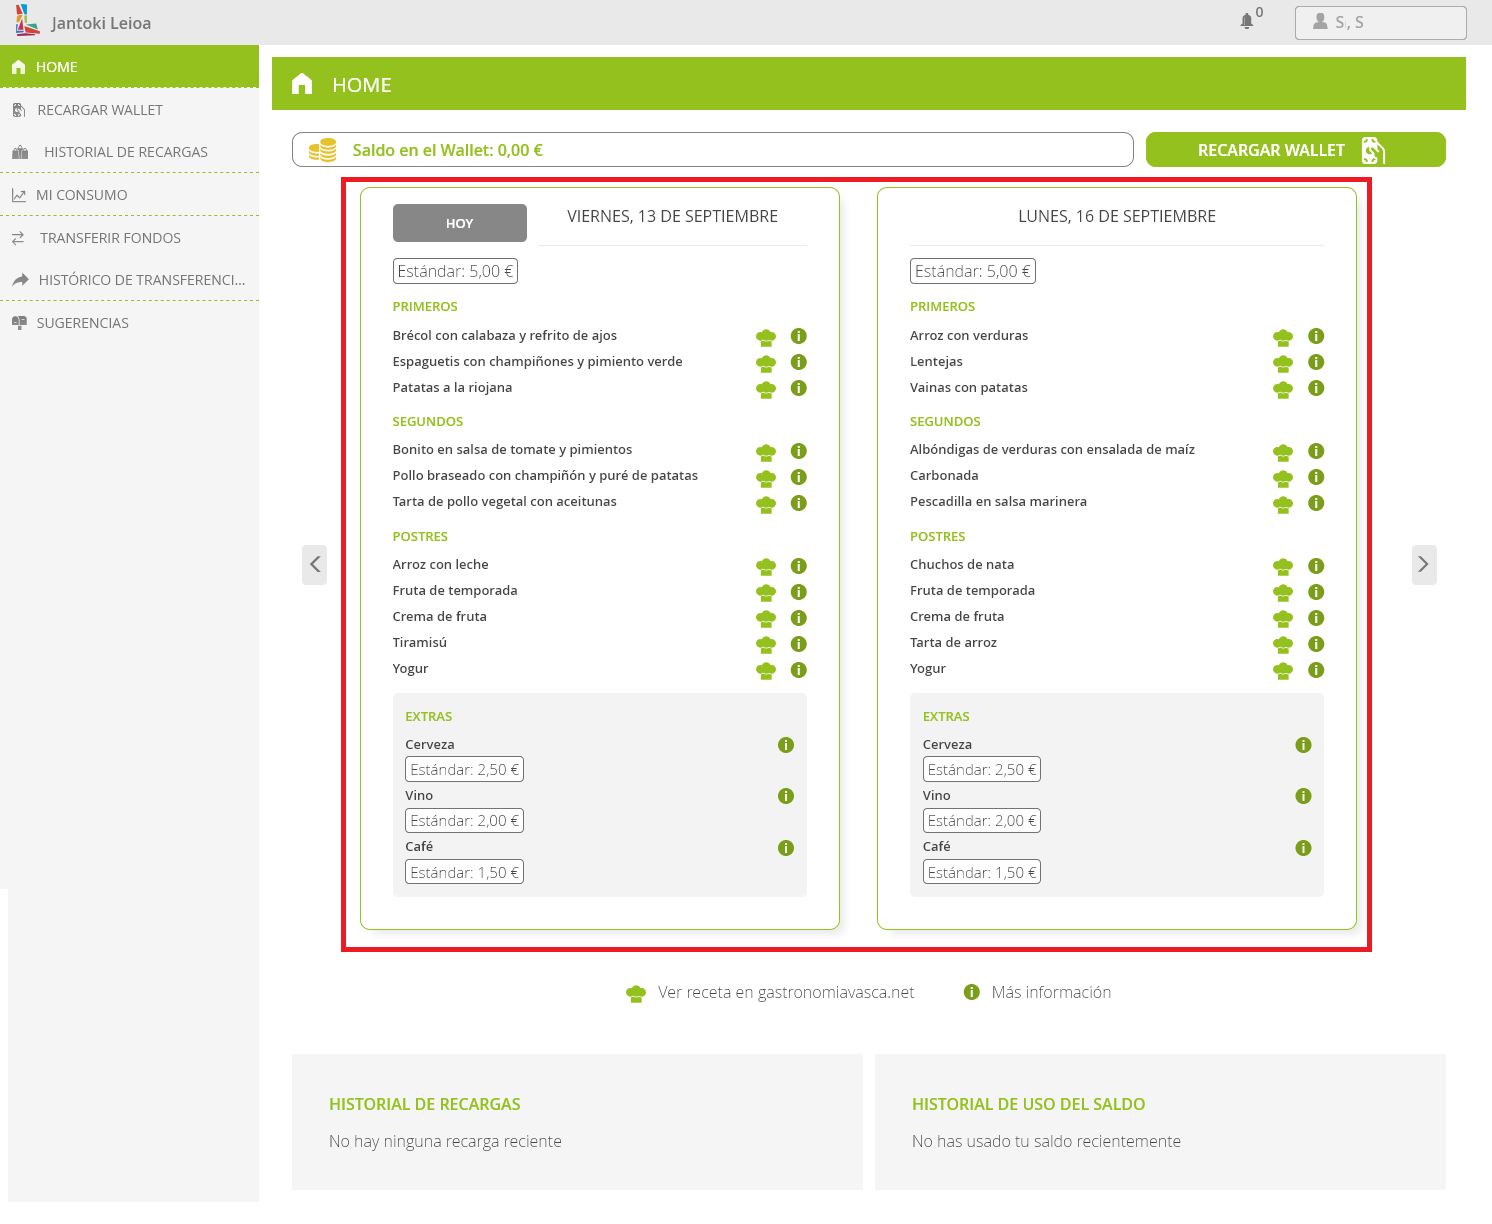Show info for Patatas a la riojana
The image size is (1492, 1224).
[x=798, y=388]
